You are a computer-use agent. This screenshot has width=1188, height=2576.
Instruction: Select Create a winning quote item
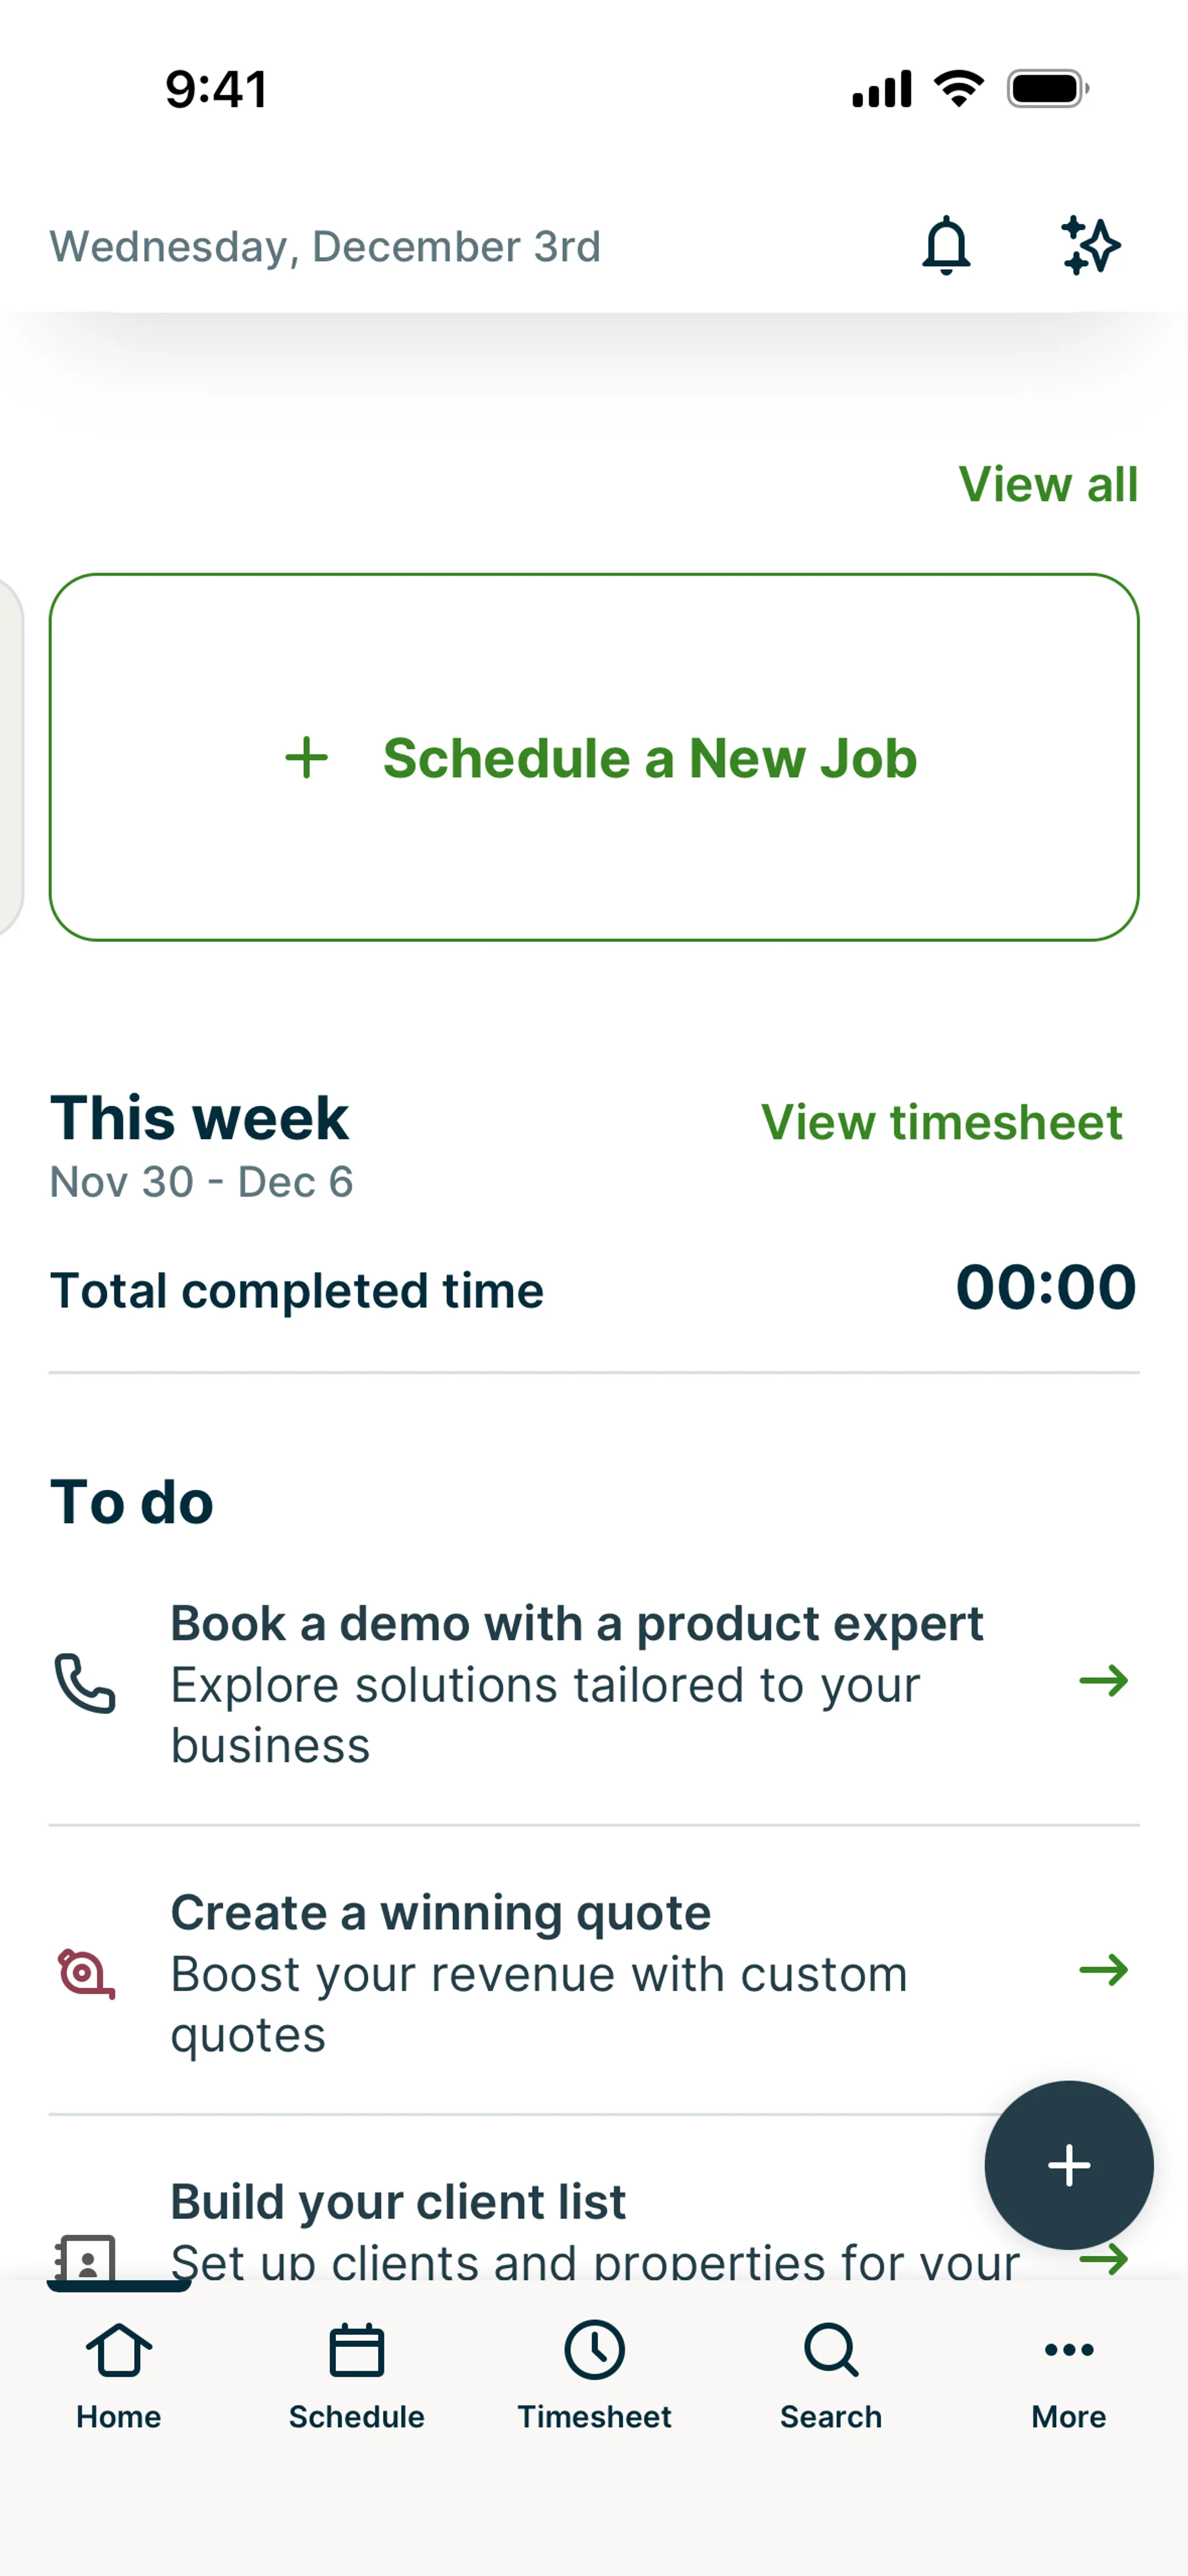440,1912
